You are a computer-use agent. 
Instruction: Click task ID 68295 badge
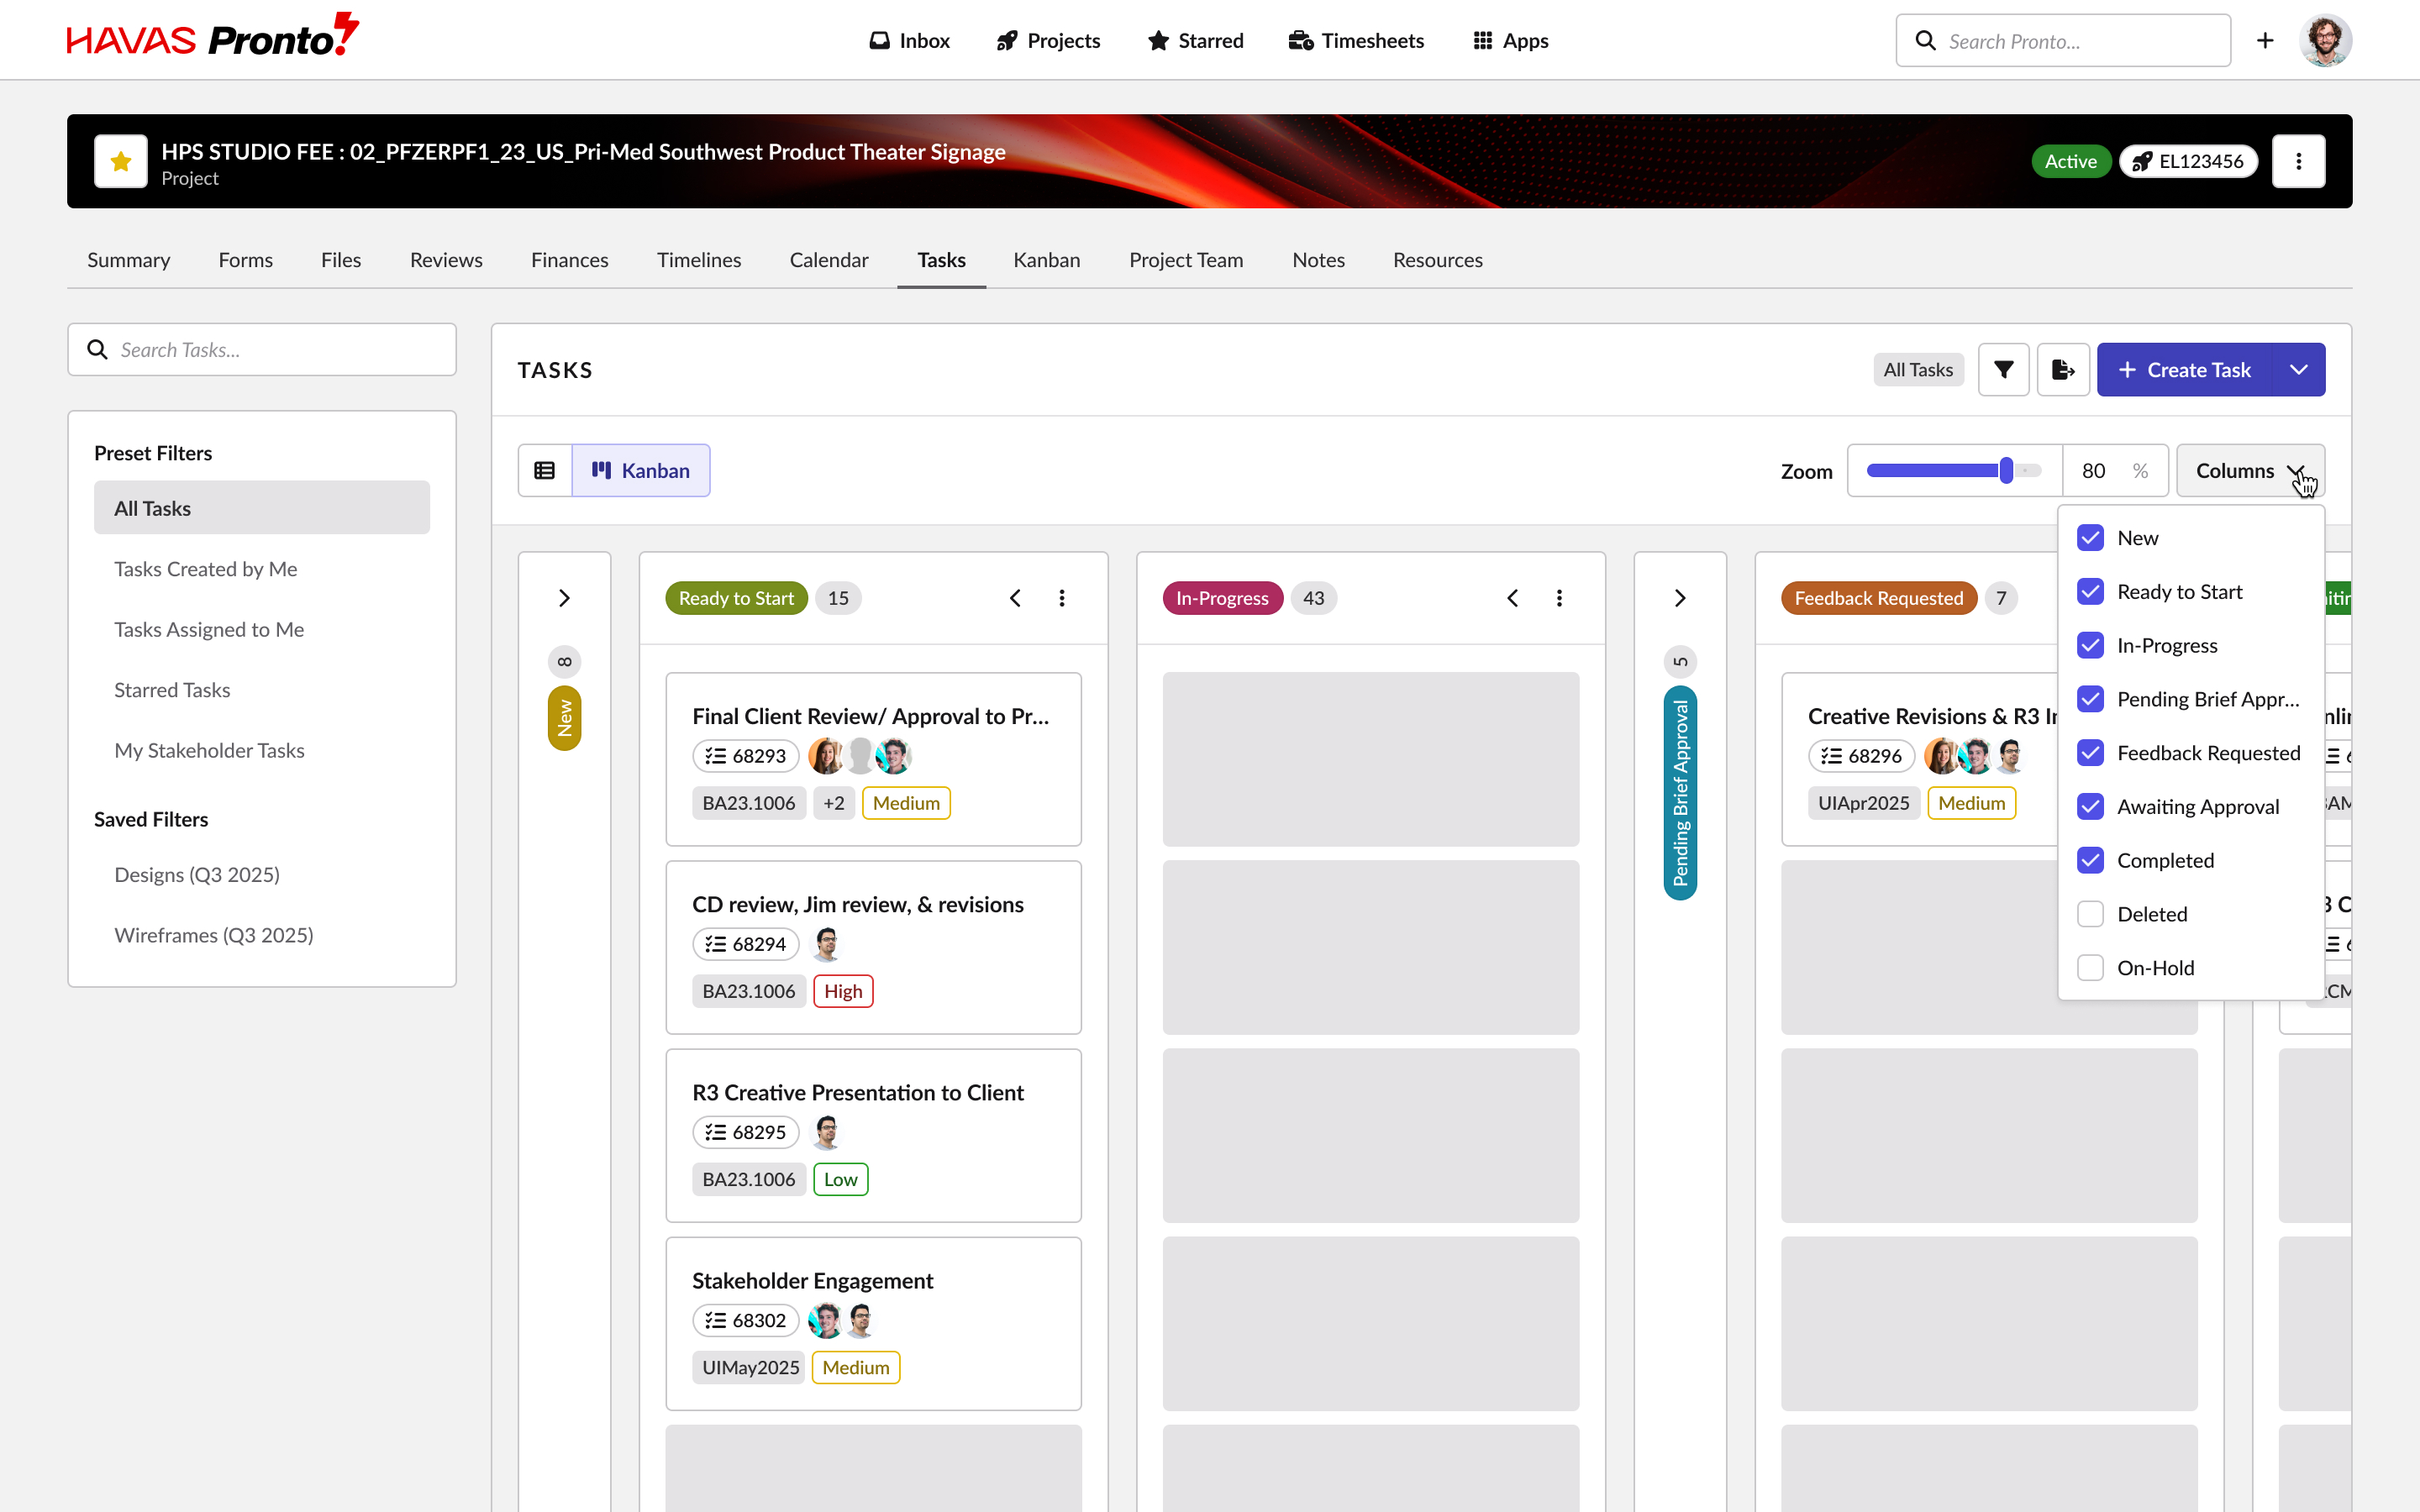click(x=746, y=1132)
